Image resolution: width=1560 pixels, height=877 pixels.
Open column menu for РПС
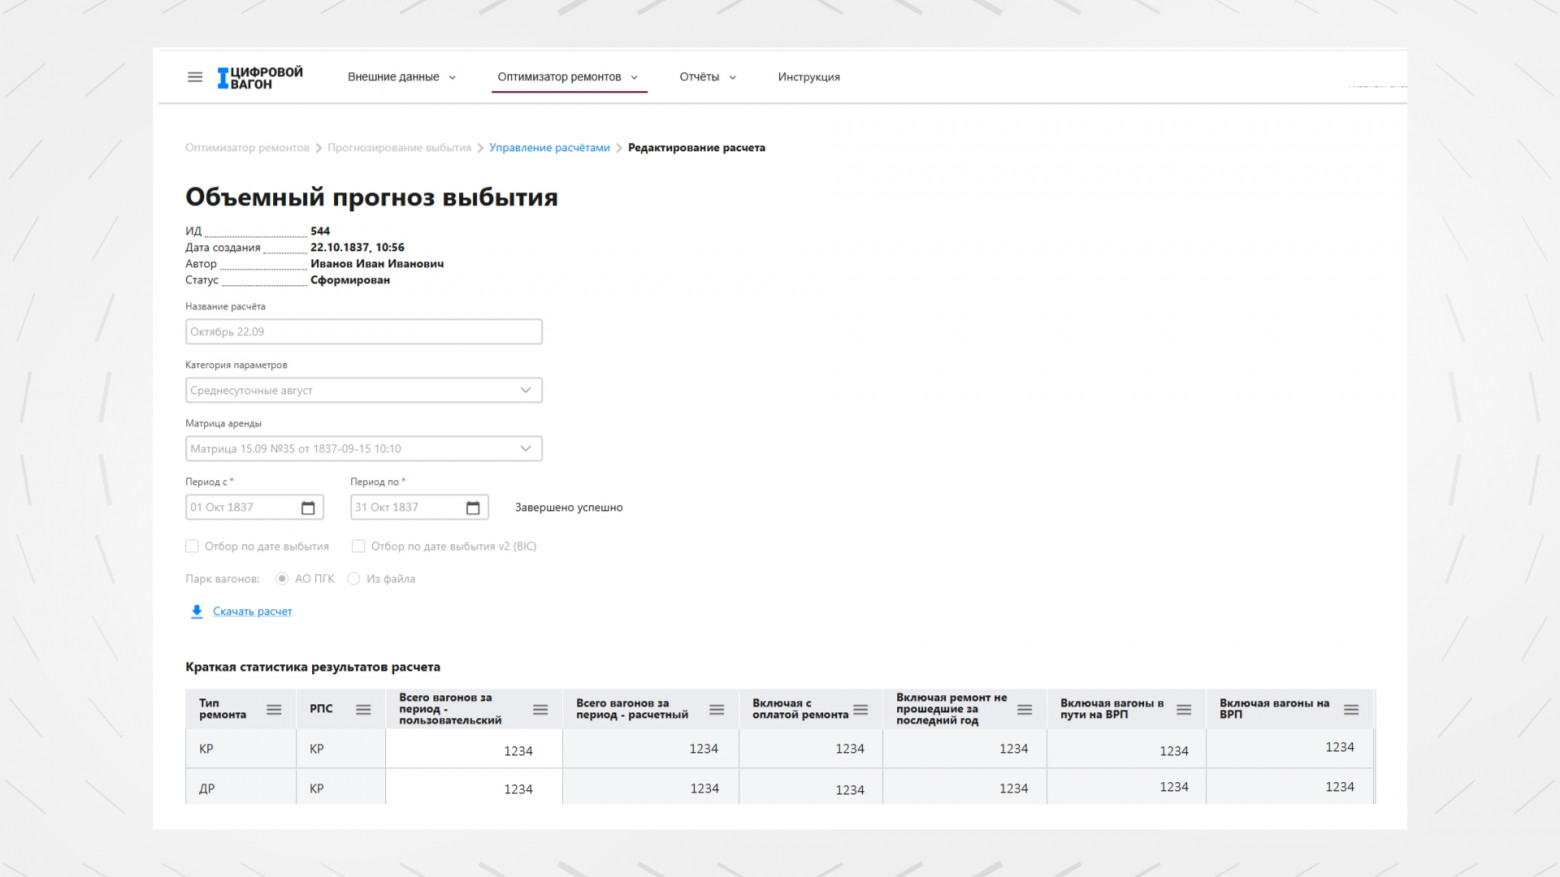[x=363, y=710]
